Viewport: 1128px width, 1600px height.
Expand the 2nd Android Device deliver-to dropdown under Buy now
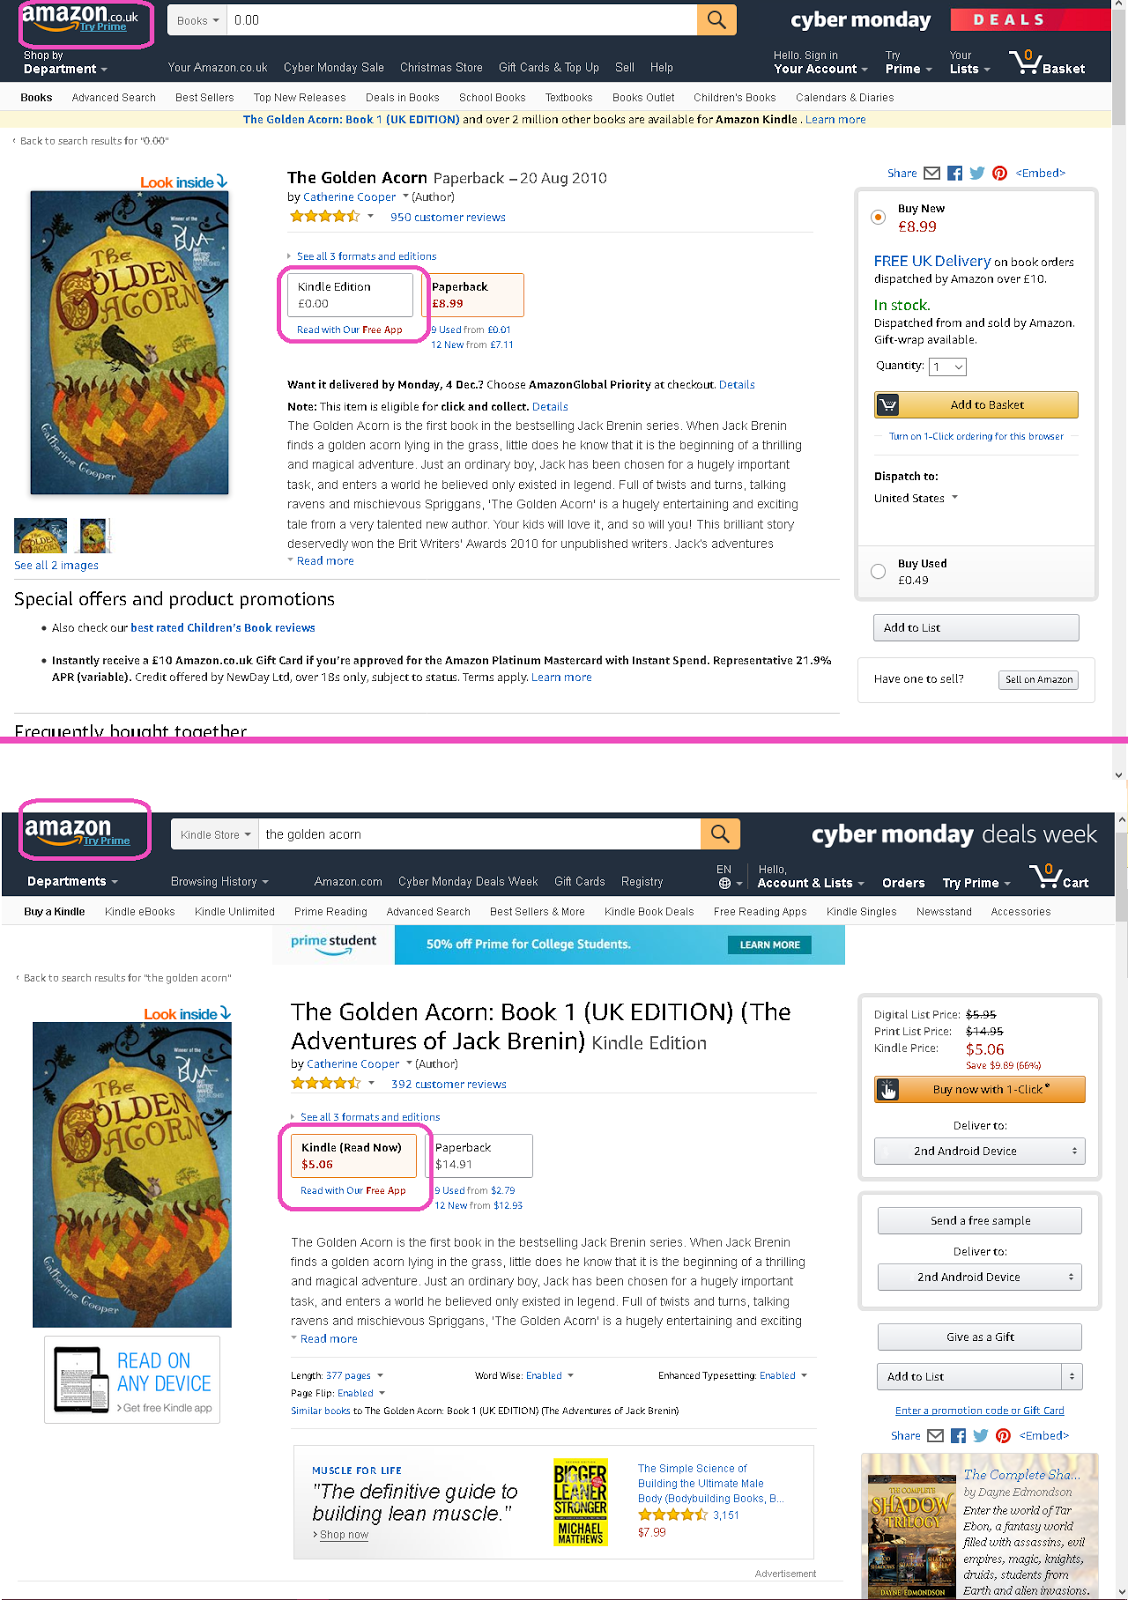pos(979,1151)
